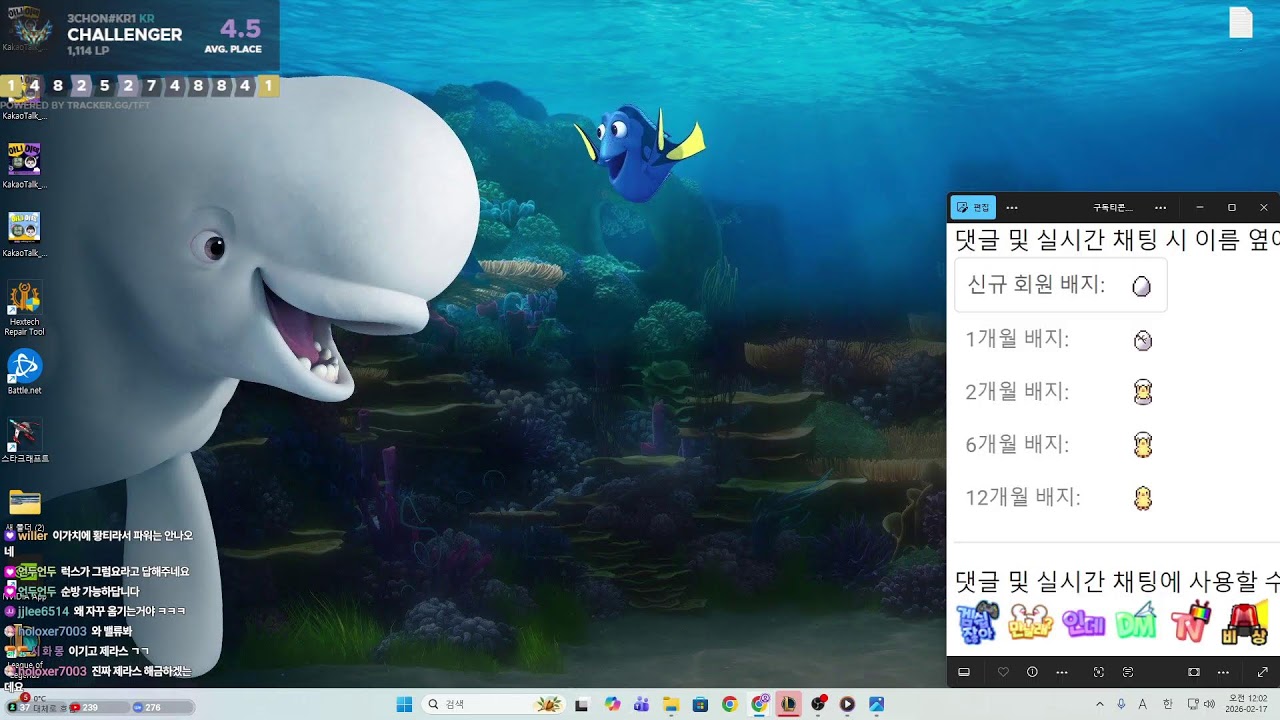This screenshot has width=1280, height=720.
Task: Open Microsoft Teams from the taskbar
Action: click(x=641, y=704)
